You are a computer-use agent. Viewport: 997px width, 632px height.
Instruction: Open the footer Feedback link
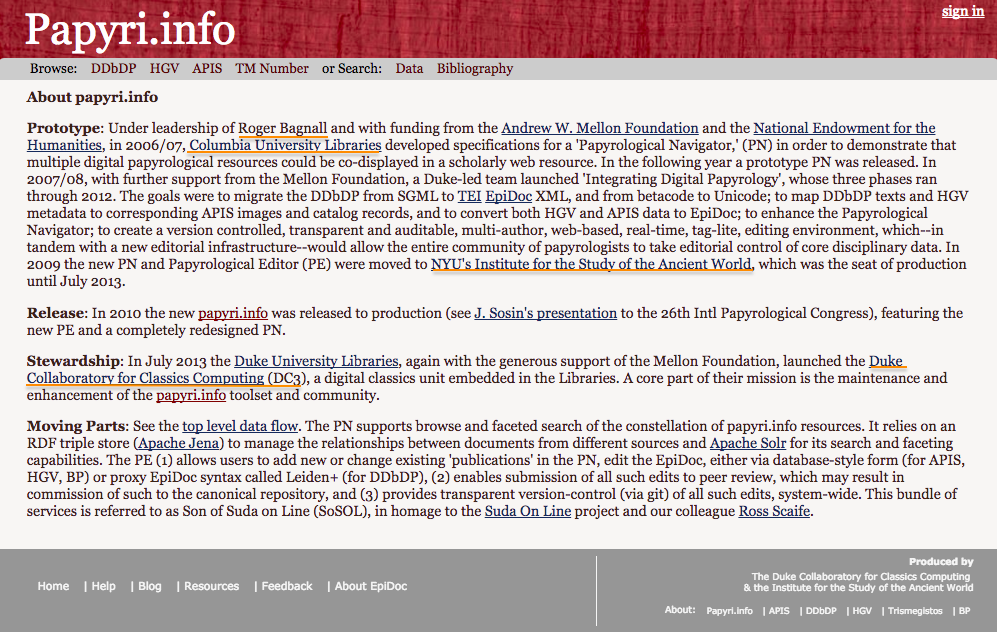(287, 586)
